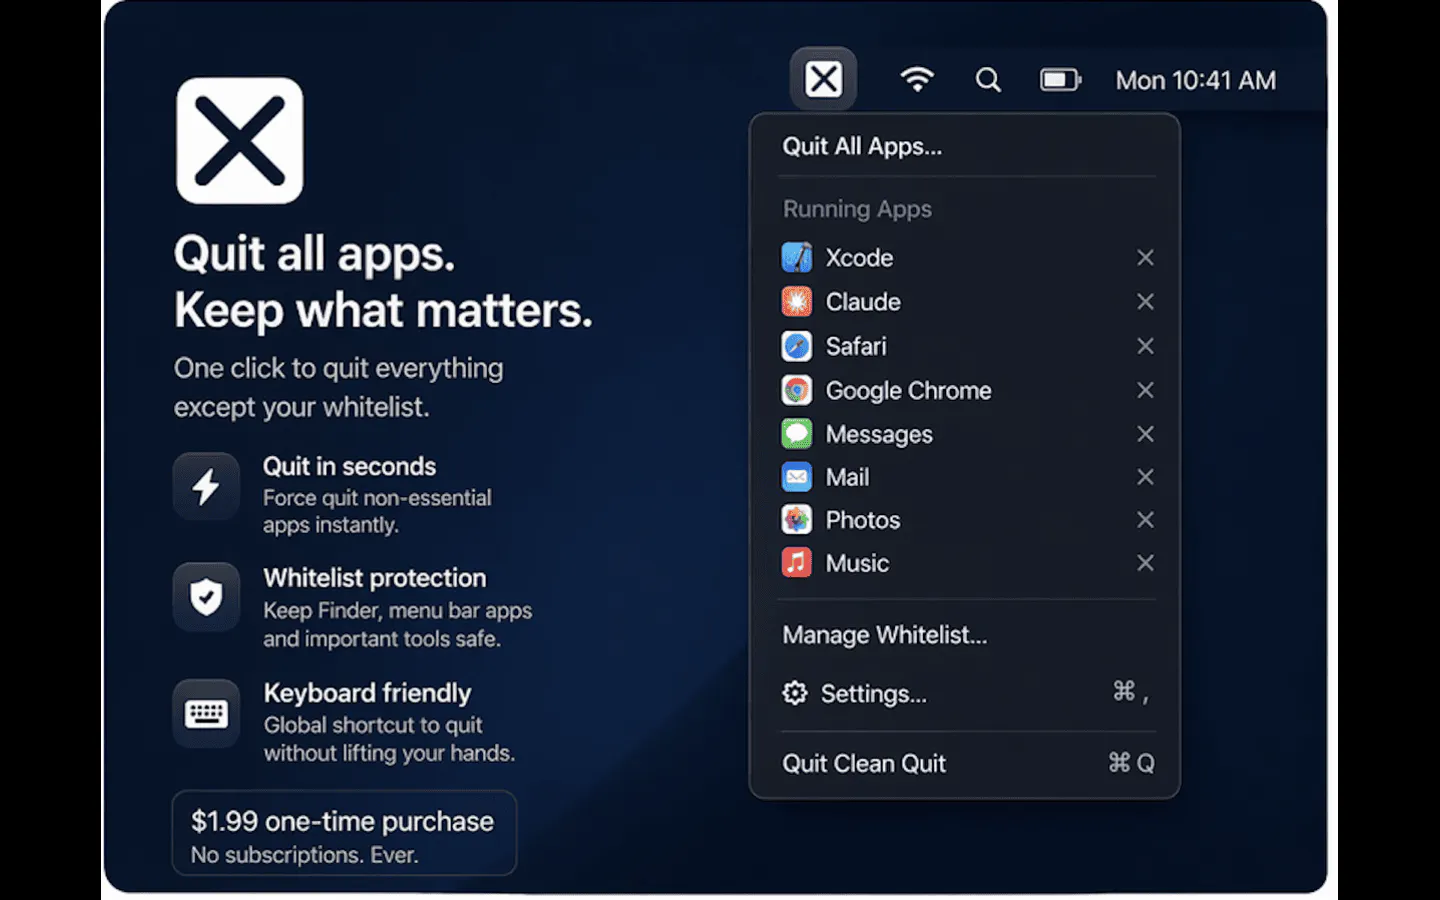Open Spotlight search magnifier icon
Screen dimensions: 1440x900
[988, 80]
